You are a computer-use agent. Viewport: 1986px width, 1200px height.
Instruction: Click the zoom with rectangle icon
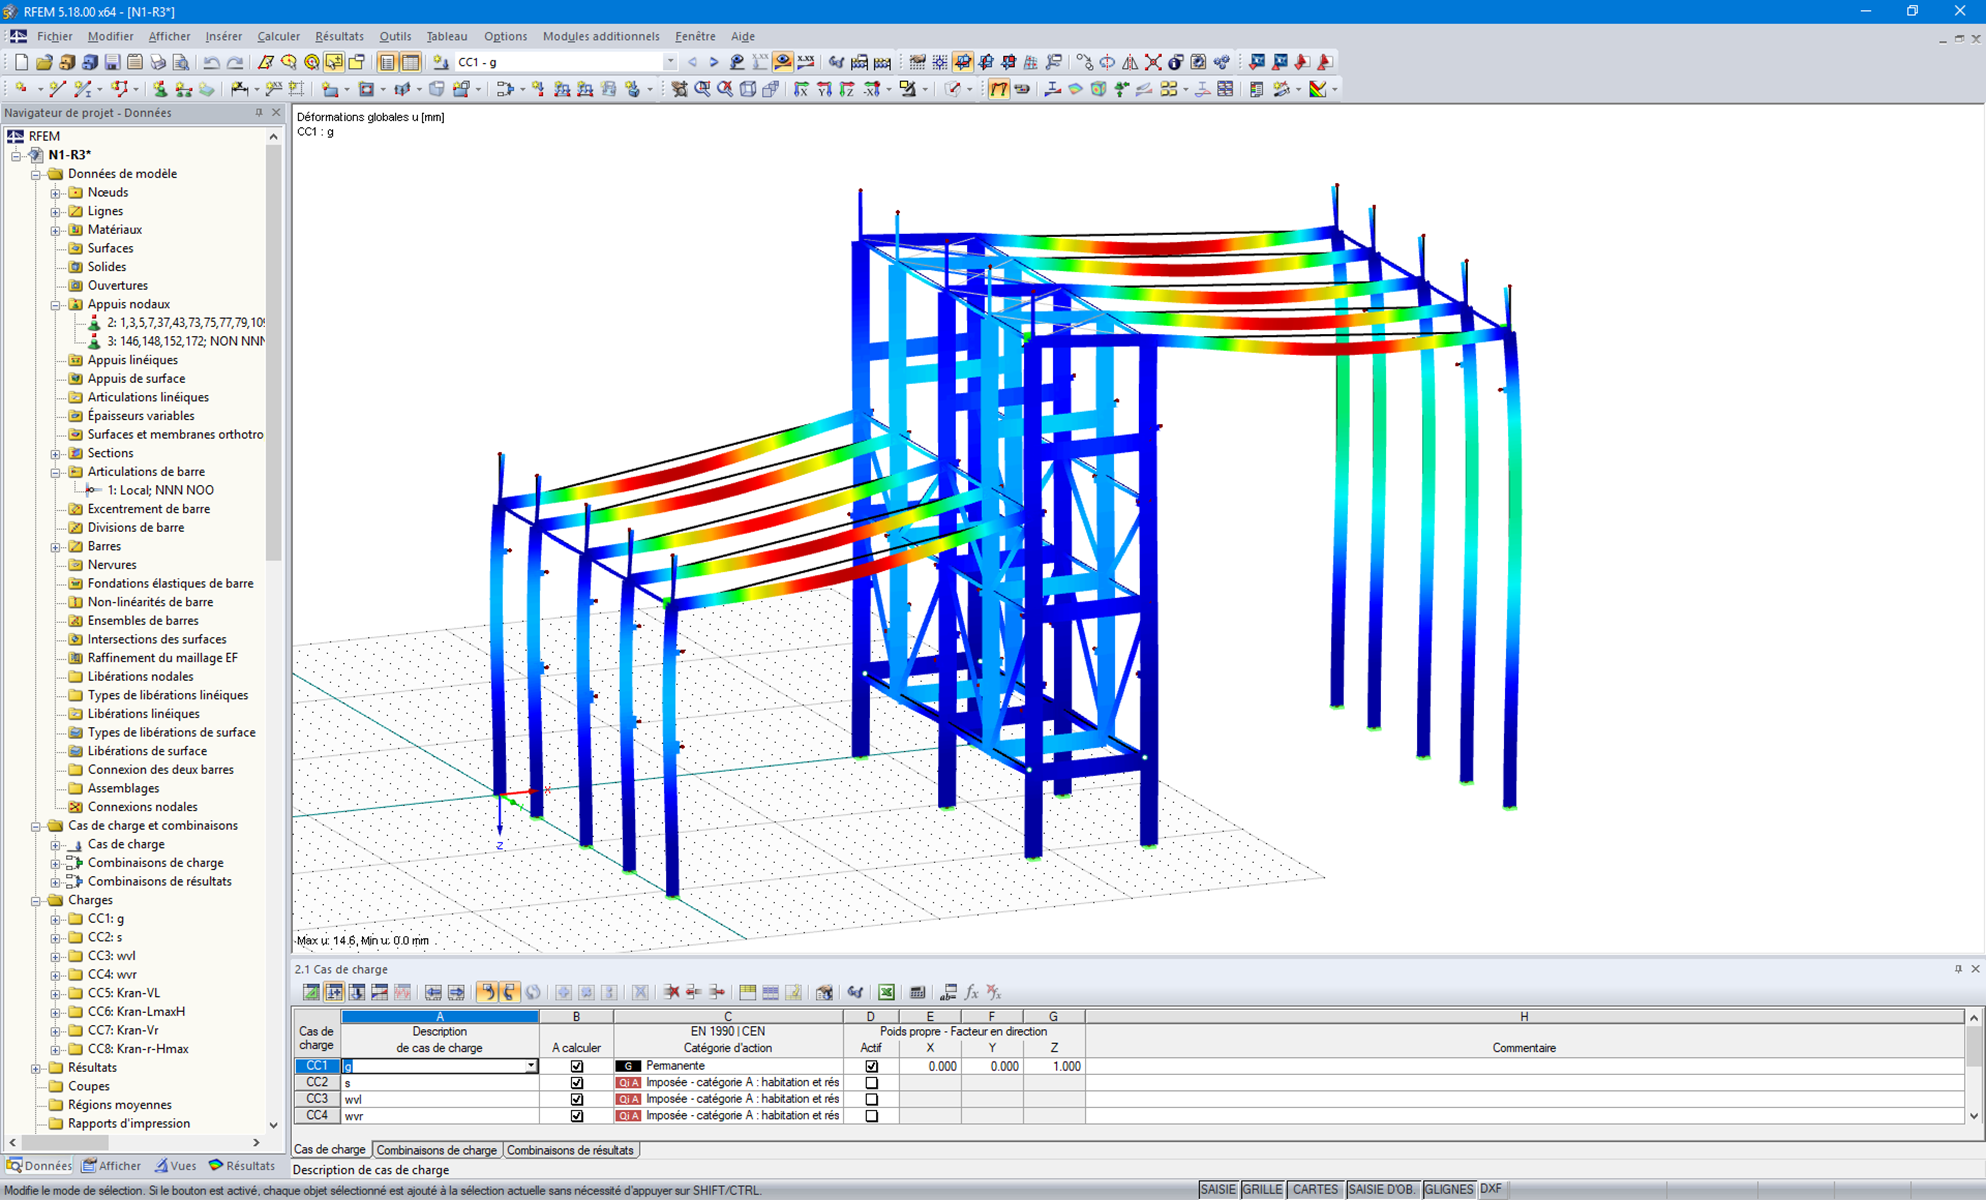pos(702,89)
